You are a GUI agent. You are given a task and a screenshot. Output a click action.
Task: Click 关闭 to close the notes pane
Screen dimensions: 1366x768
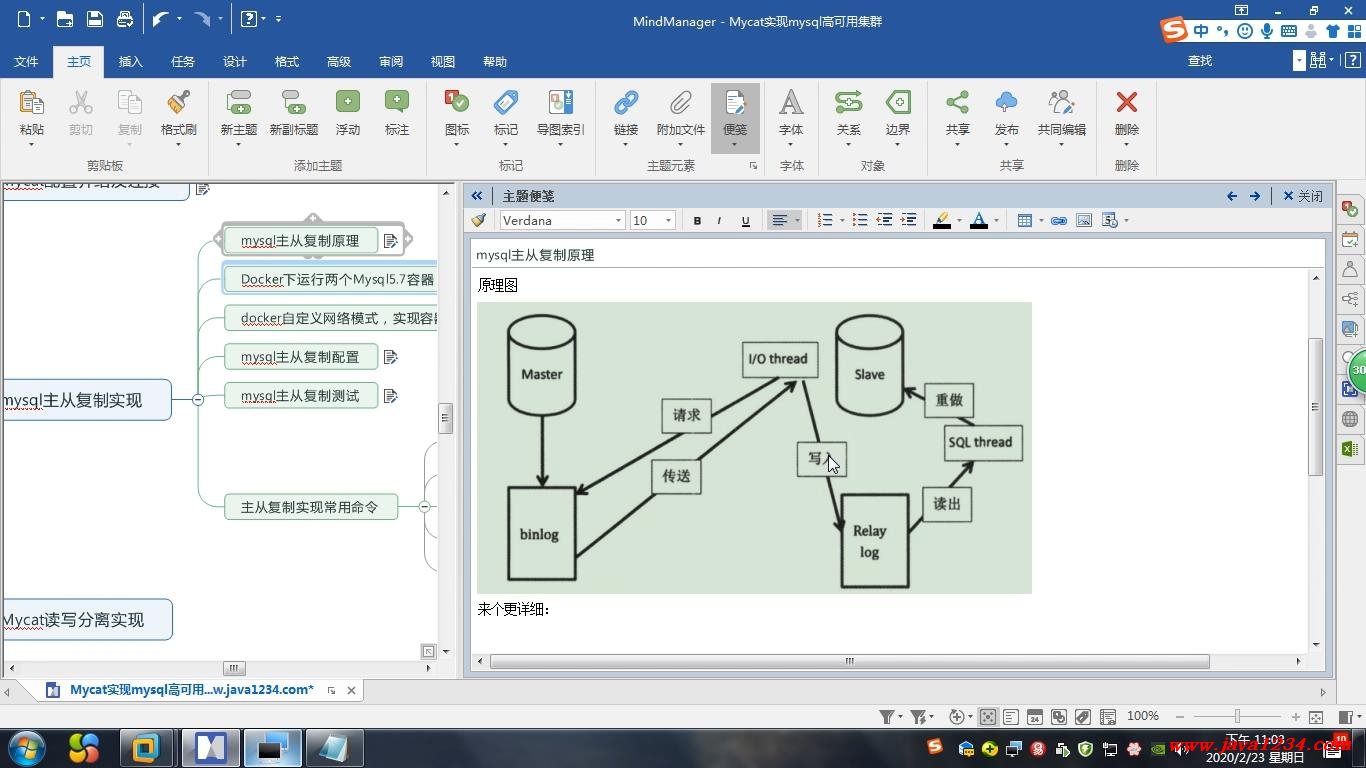click(x=1303, y=196)
